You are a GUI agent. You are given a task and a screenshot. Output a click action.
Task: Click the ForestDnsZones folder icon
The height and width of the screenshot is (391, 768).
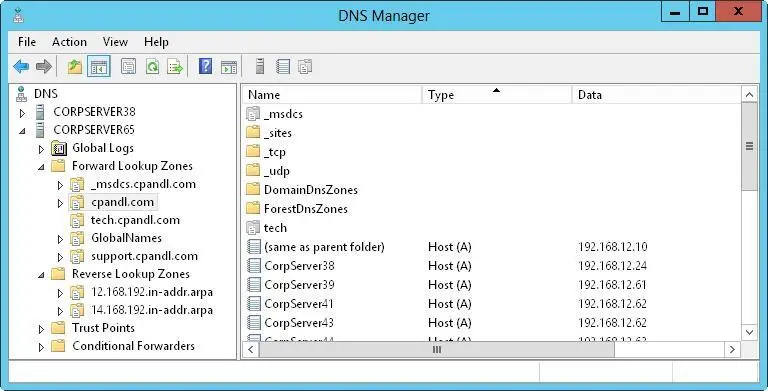tap(253, 209)
